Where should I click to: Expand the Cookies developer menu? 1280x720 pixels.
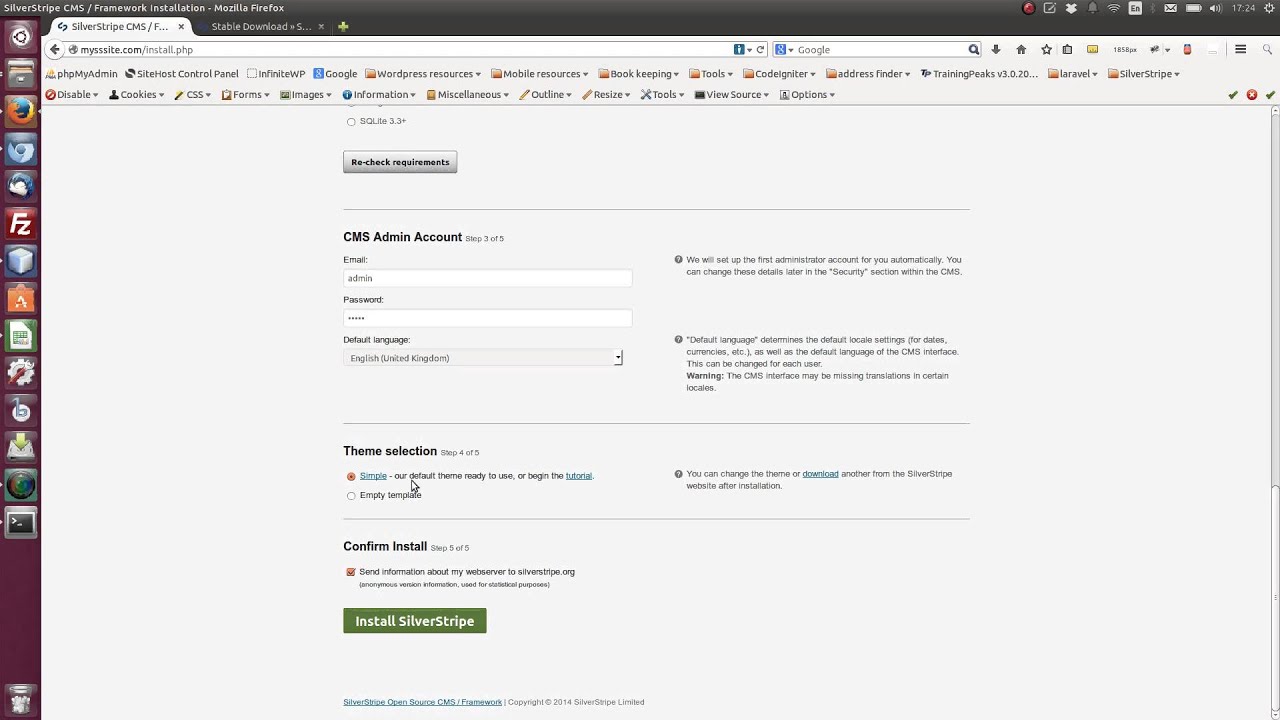(x=137, y=95)
